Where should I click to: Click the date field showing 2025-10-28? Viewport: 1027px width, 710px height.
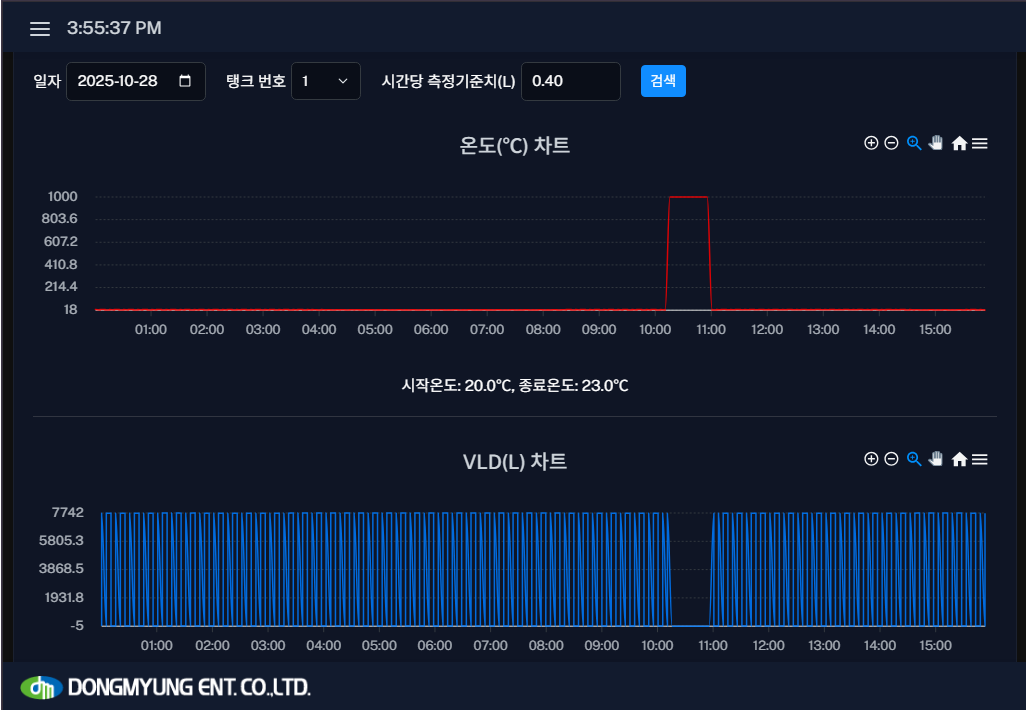click(x=120, y=81)
